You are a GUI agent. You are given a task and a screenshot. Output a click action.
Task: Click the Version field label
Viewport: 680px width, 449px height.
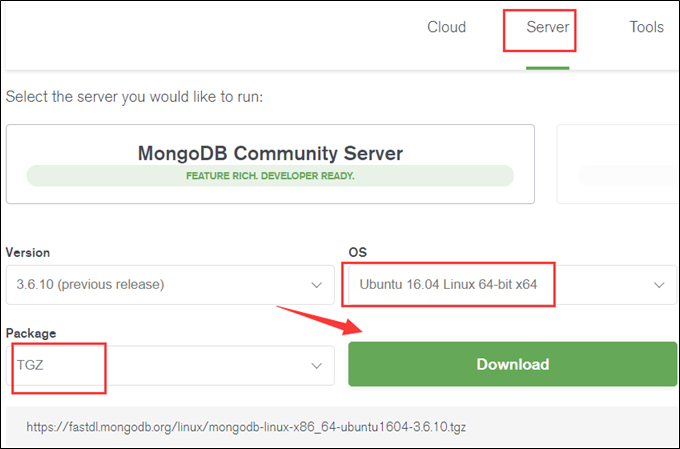pyautogui.click(x=28, y=253)
